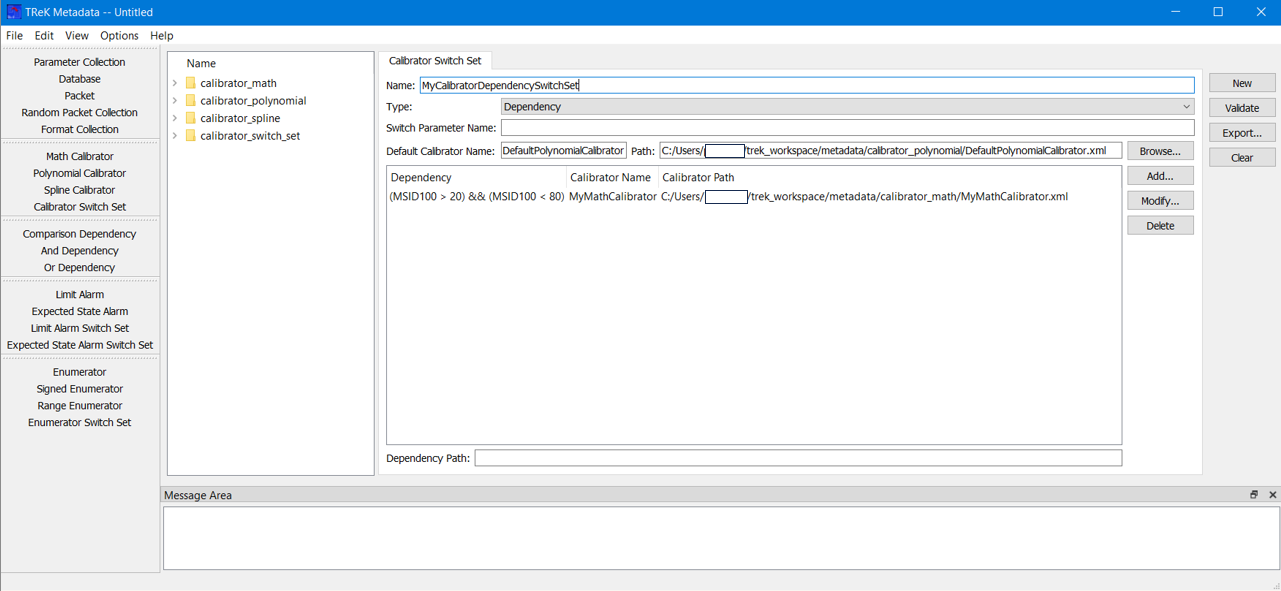Expand the calibrator_switch_set tree node
Screen dimensions: 1281x591
[x=175, y=136]
